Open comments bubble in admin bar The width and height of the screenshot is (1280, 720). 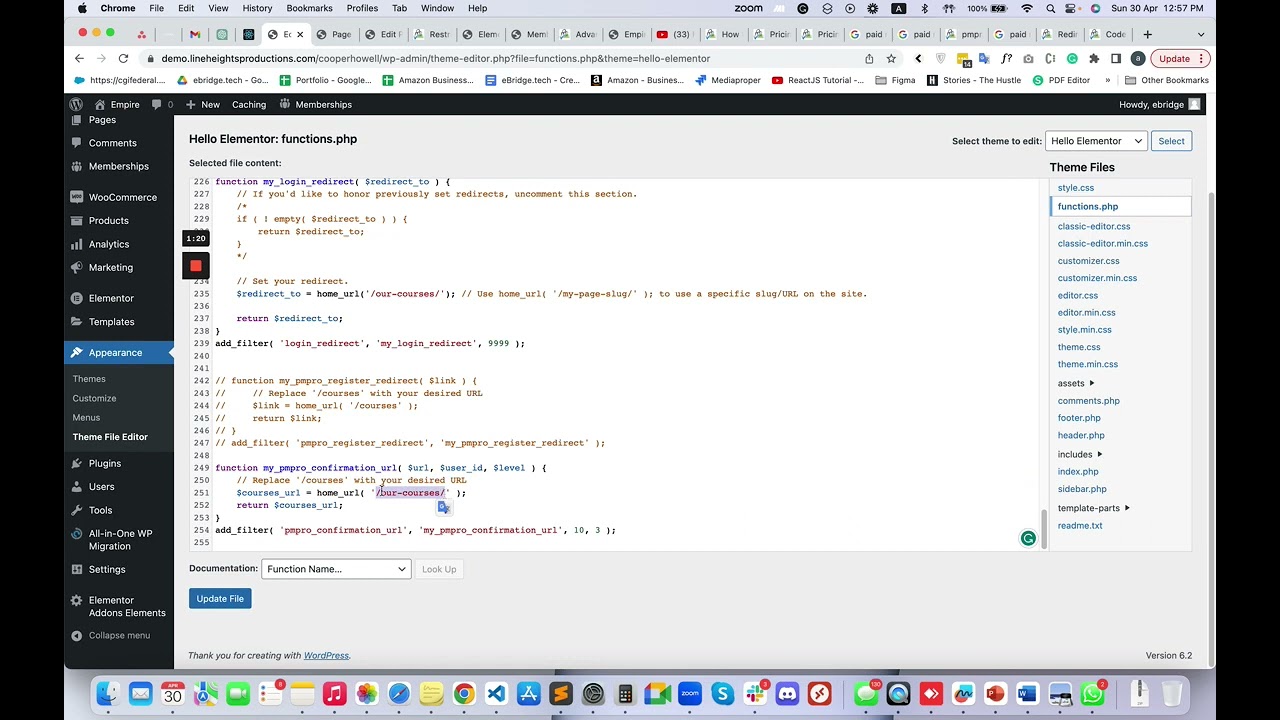click(x=162, y=104)
